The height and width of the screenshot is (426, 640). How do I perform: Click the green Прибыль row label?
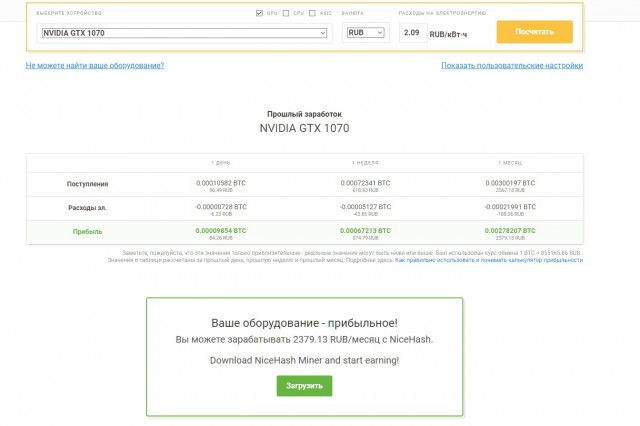[x=87, y=231]
